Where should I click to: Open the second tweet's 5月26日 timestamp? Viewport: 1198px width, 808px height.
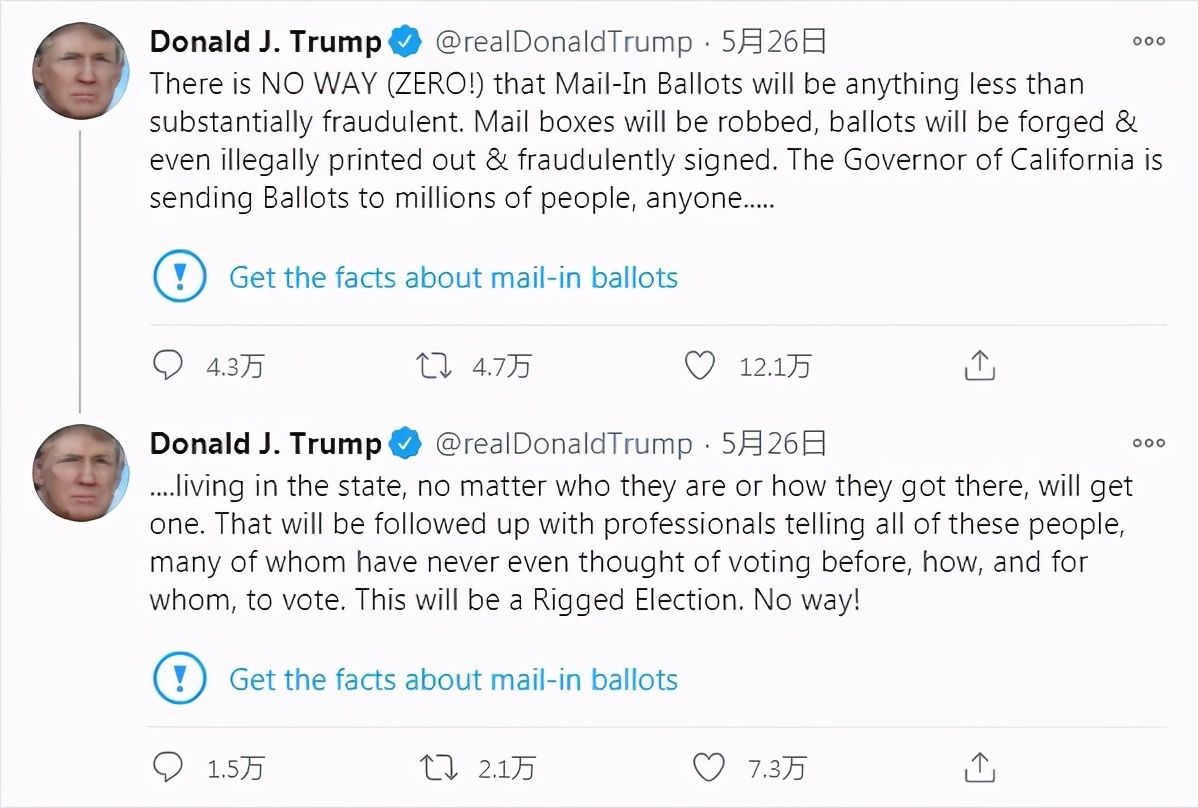pyautogui.click(x=773, y=443)
